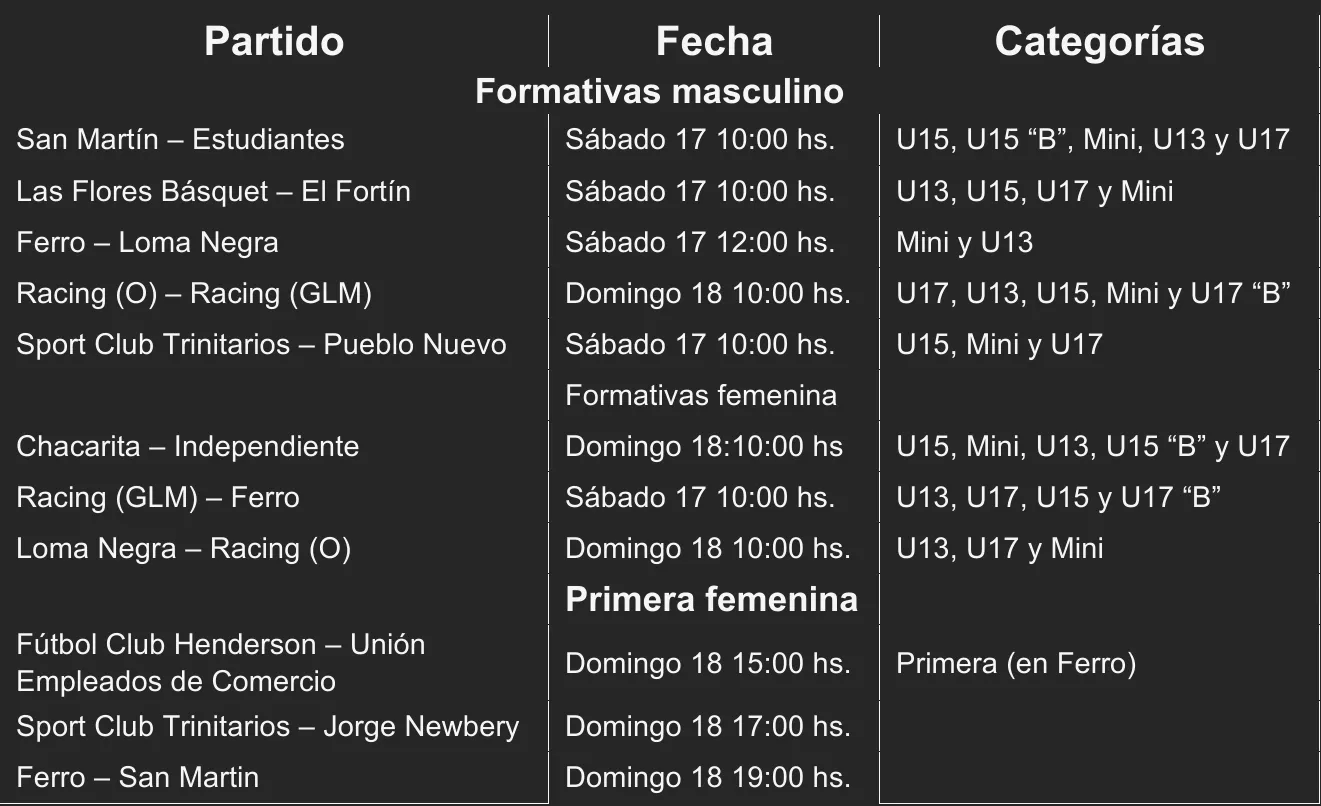Image resolution: width=1321 pixels, height=806 pixels.
Task: Click the "Domingo 18 19:00 hs." date cell
Action: coord(708,777)
